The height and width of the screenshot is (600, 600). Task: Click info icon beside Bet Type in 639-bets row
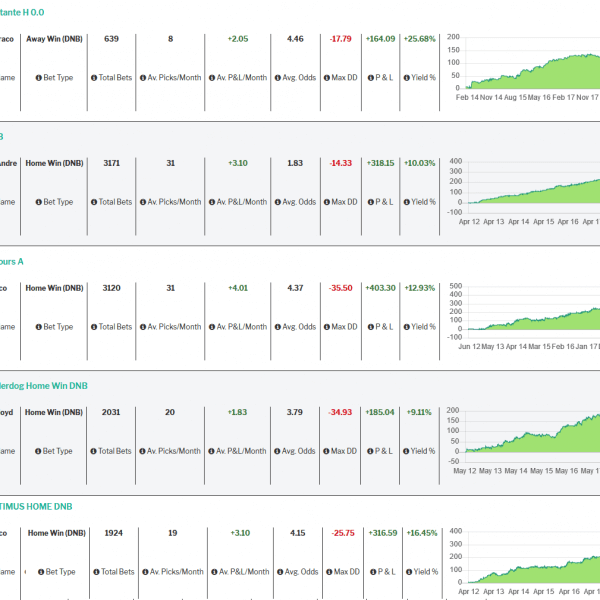tap(39, 78)
